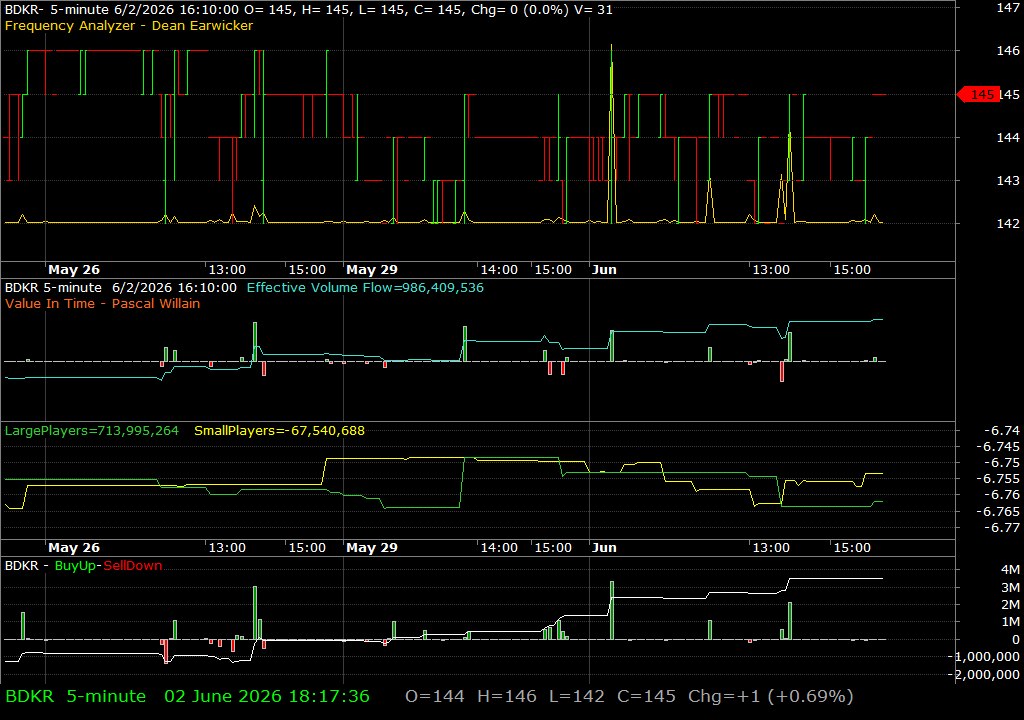Click 'LargePlayers=713,995,264' legend
Image resolution: width=1024 pixels, height=720 pixels.
click(x=91, y=431)
